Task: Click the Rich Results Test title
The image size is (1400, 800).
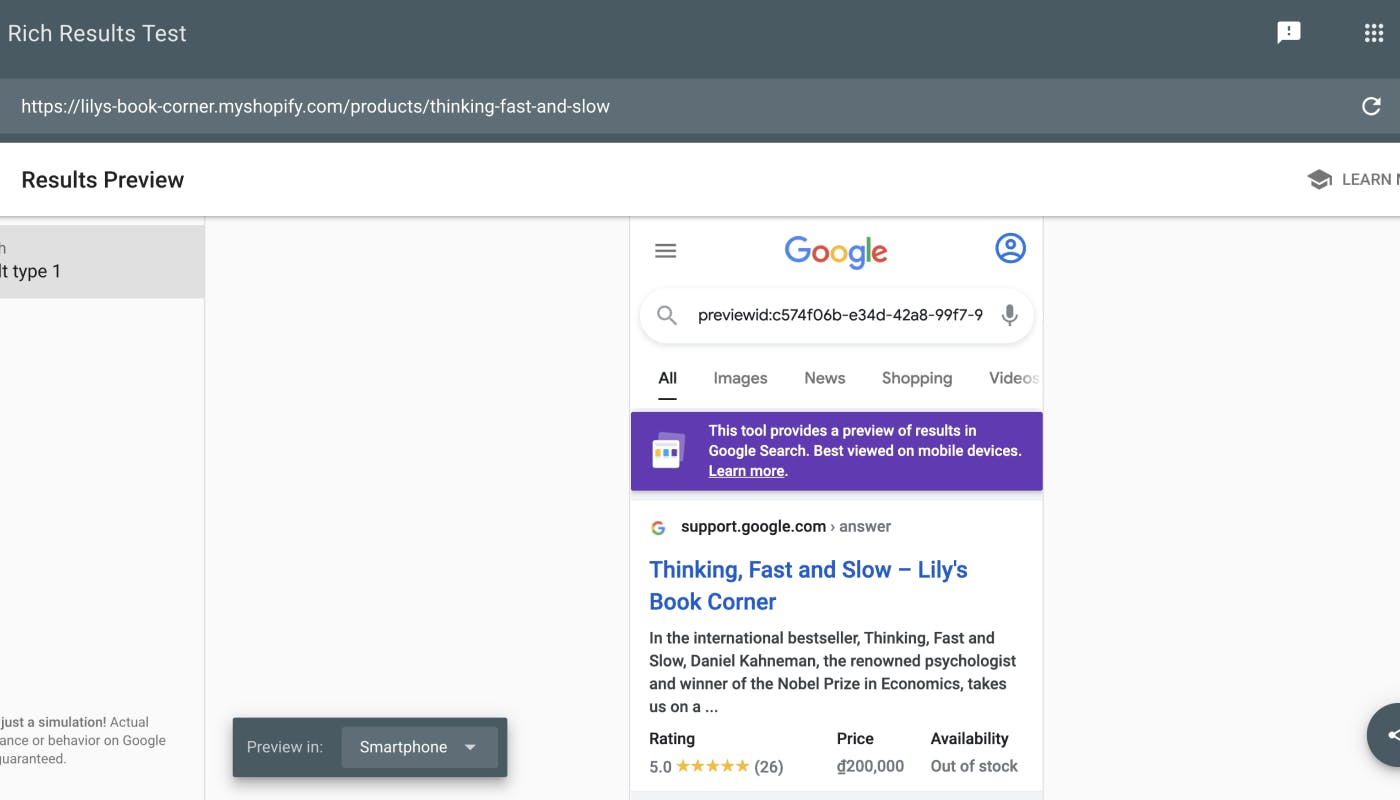Action: tap(96, 33)
